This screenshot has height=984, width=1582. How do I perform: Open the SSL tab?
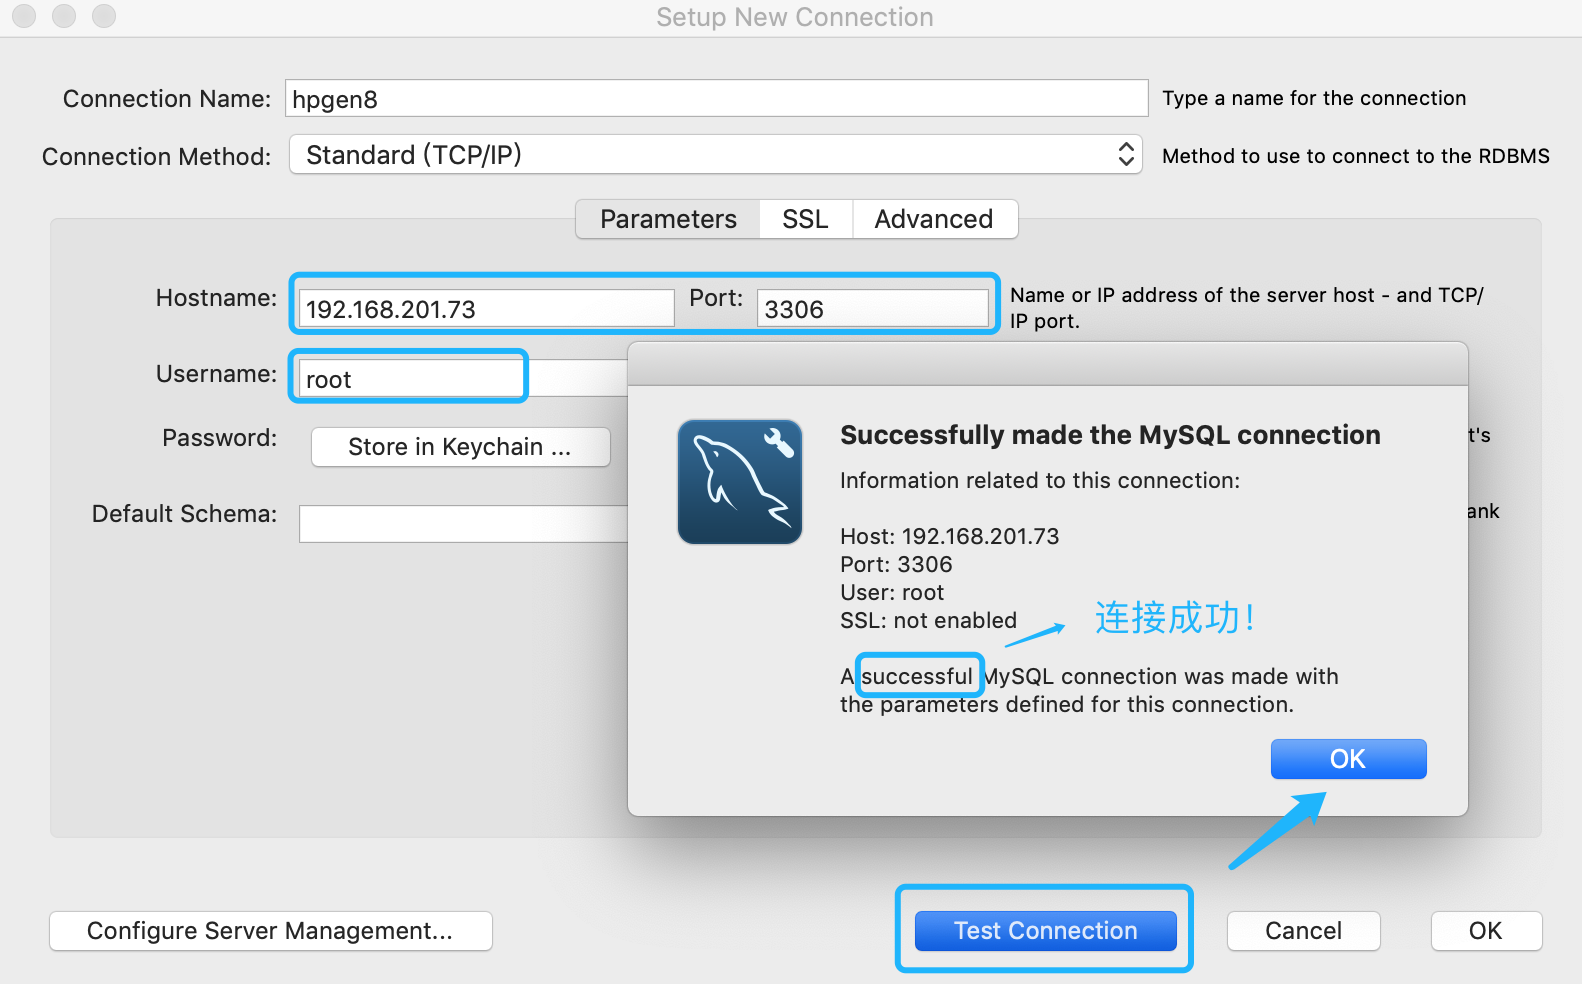805,219
